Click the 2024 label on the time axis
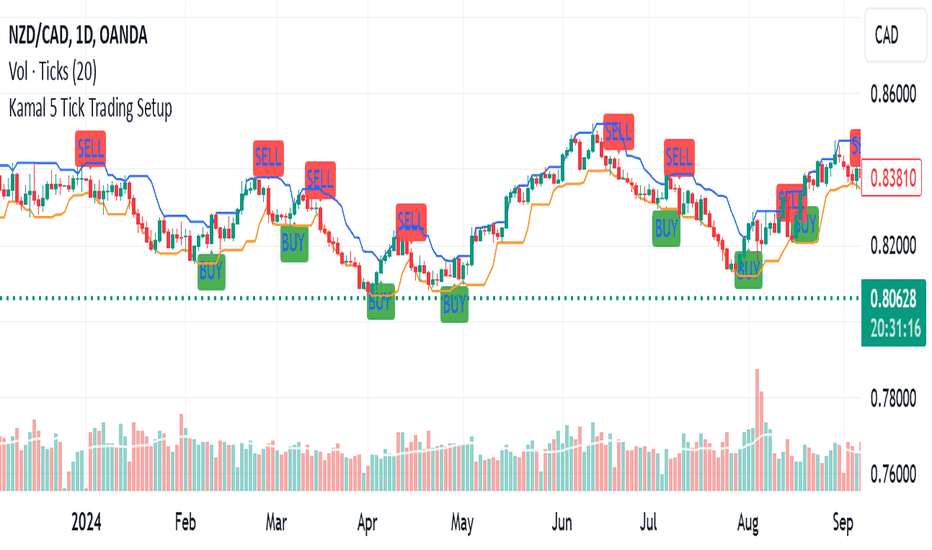The width and height of the screenshot is (932, 550). [86, 523]
